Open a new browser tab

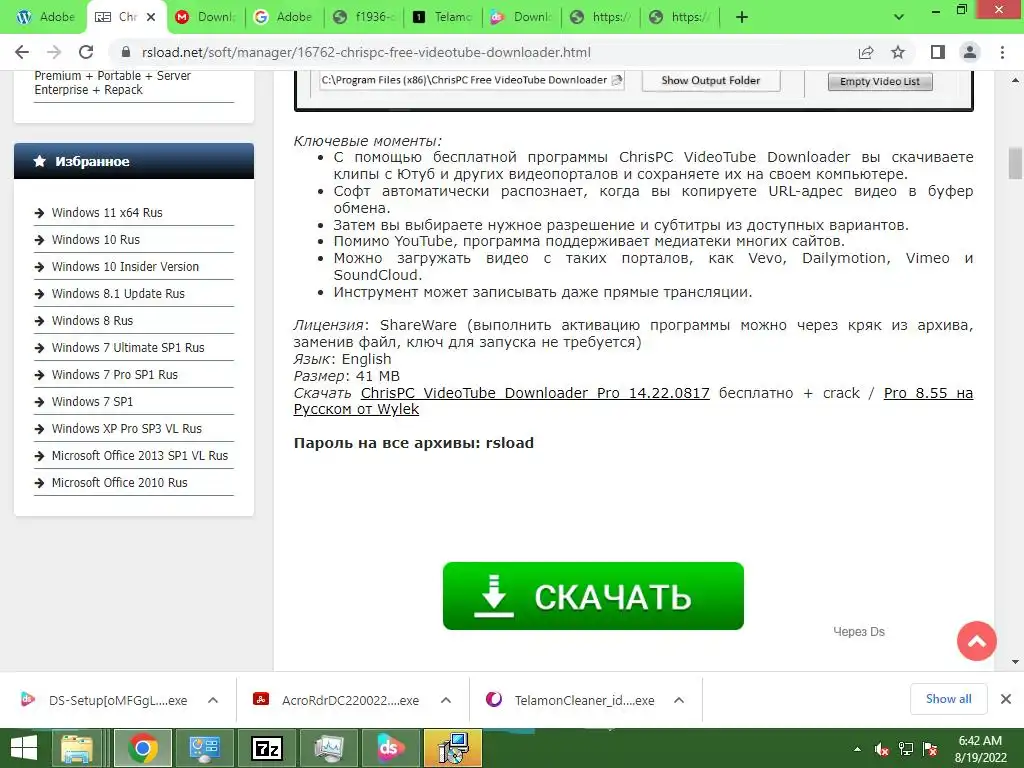click(742, 17)
